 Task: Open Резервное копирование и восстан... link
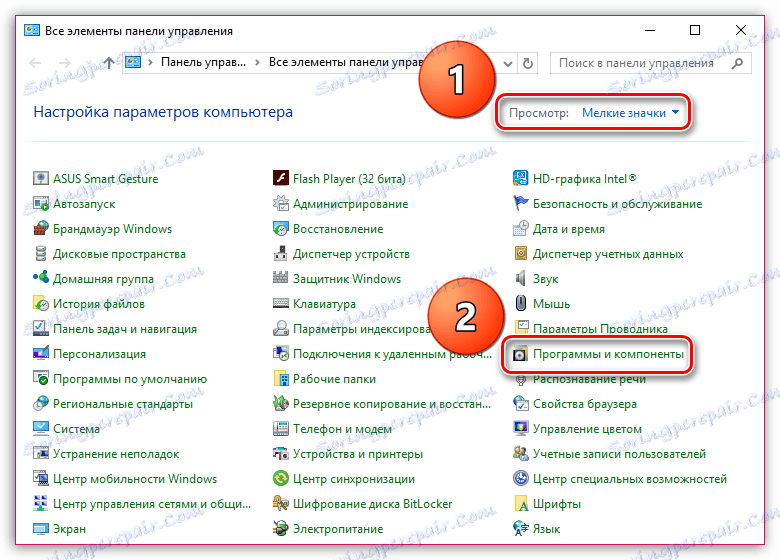pos(391,404)
